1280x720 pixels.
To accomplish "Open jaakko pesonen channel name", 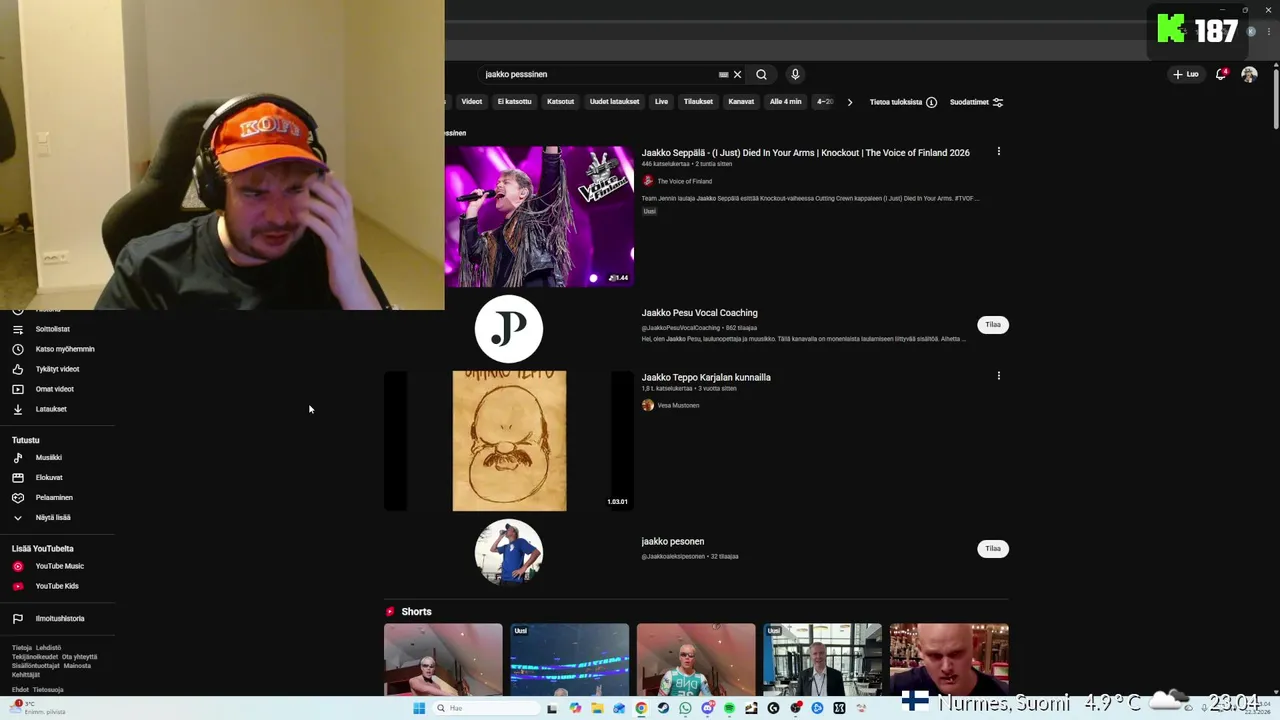I will (673, 541).
